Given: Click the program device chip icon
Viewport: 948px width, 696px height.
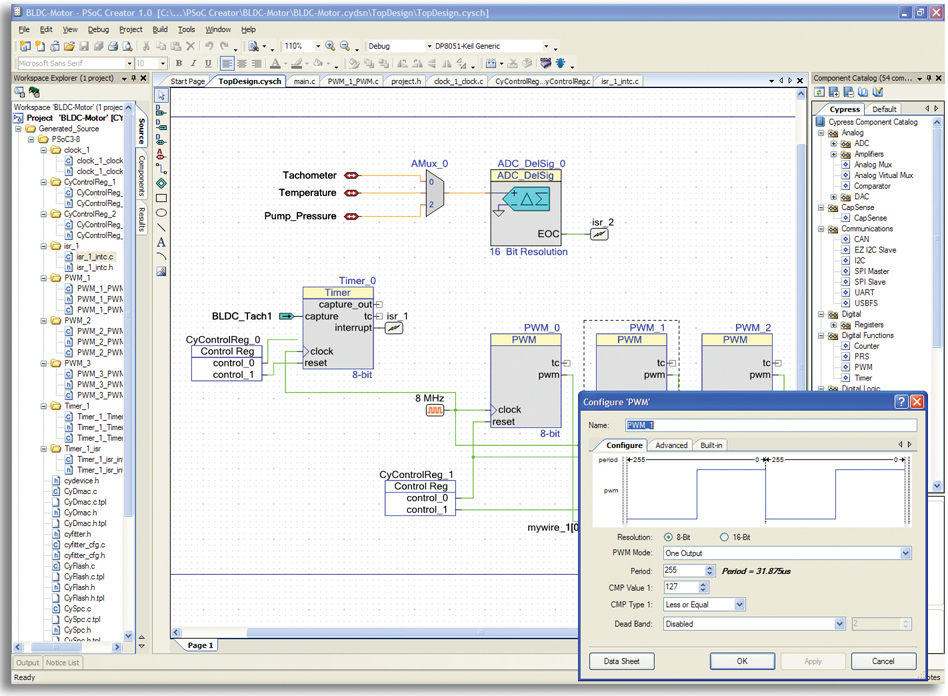Looking at the screenshot, I should tap(545, 63).
